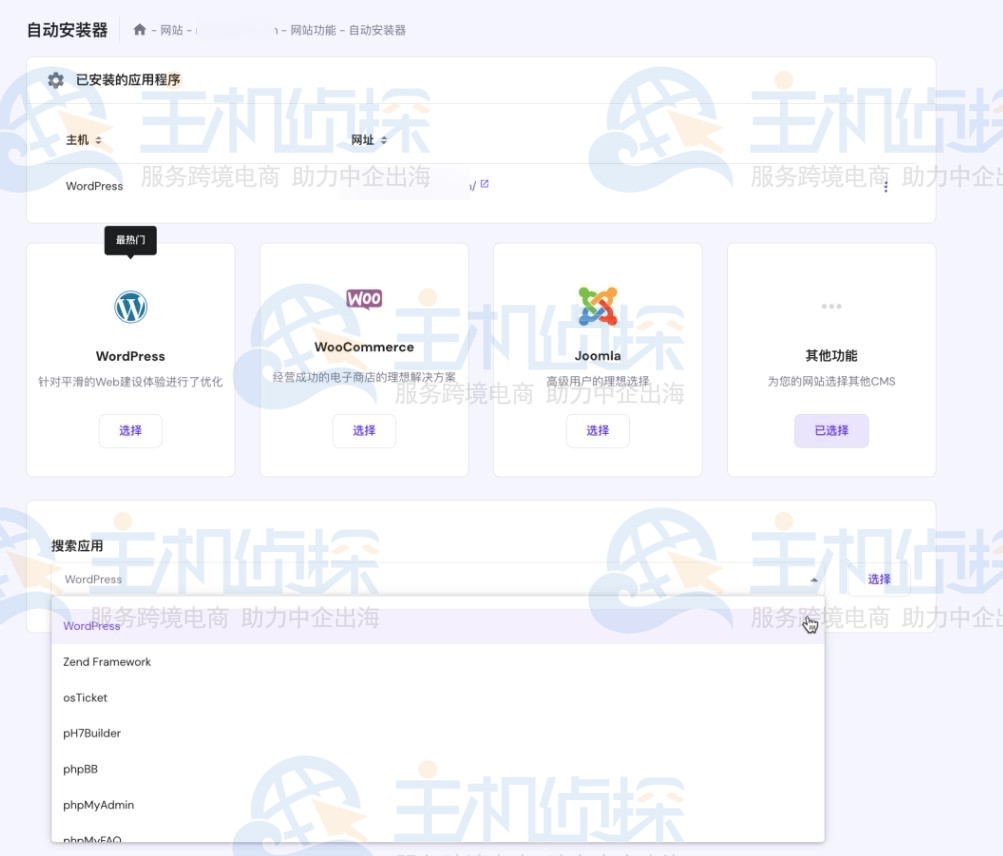Open the three-dot menu for WordPress row
Viewport: 1003px width, 856px height.
(886, 187)
